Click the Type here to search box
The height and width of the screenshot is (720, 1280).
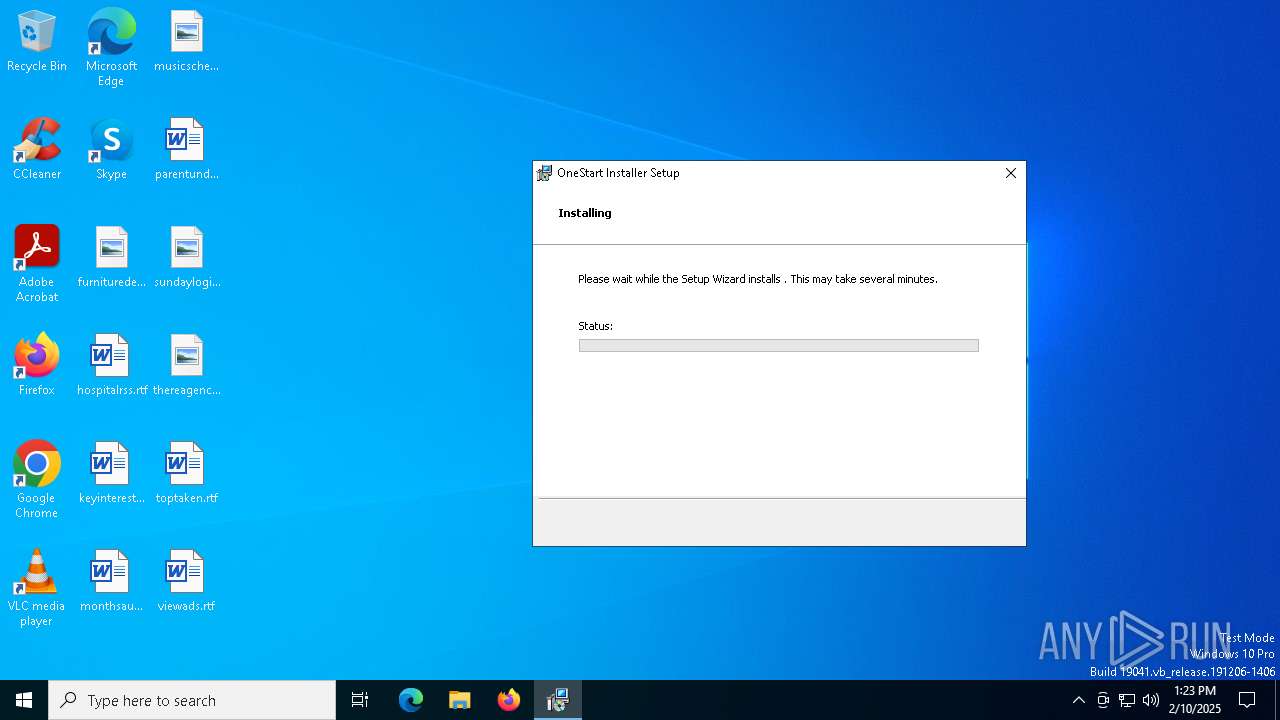pos(192,700)
